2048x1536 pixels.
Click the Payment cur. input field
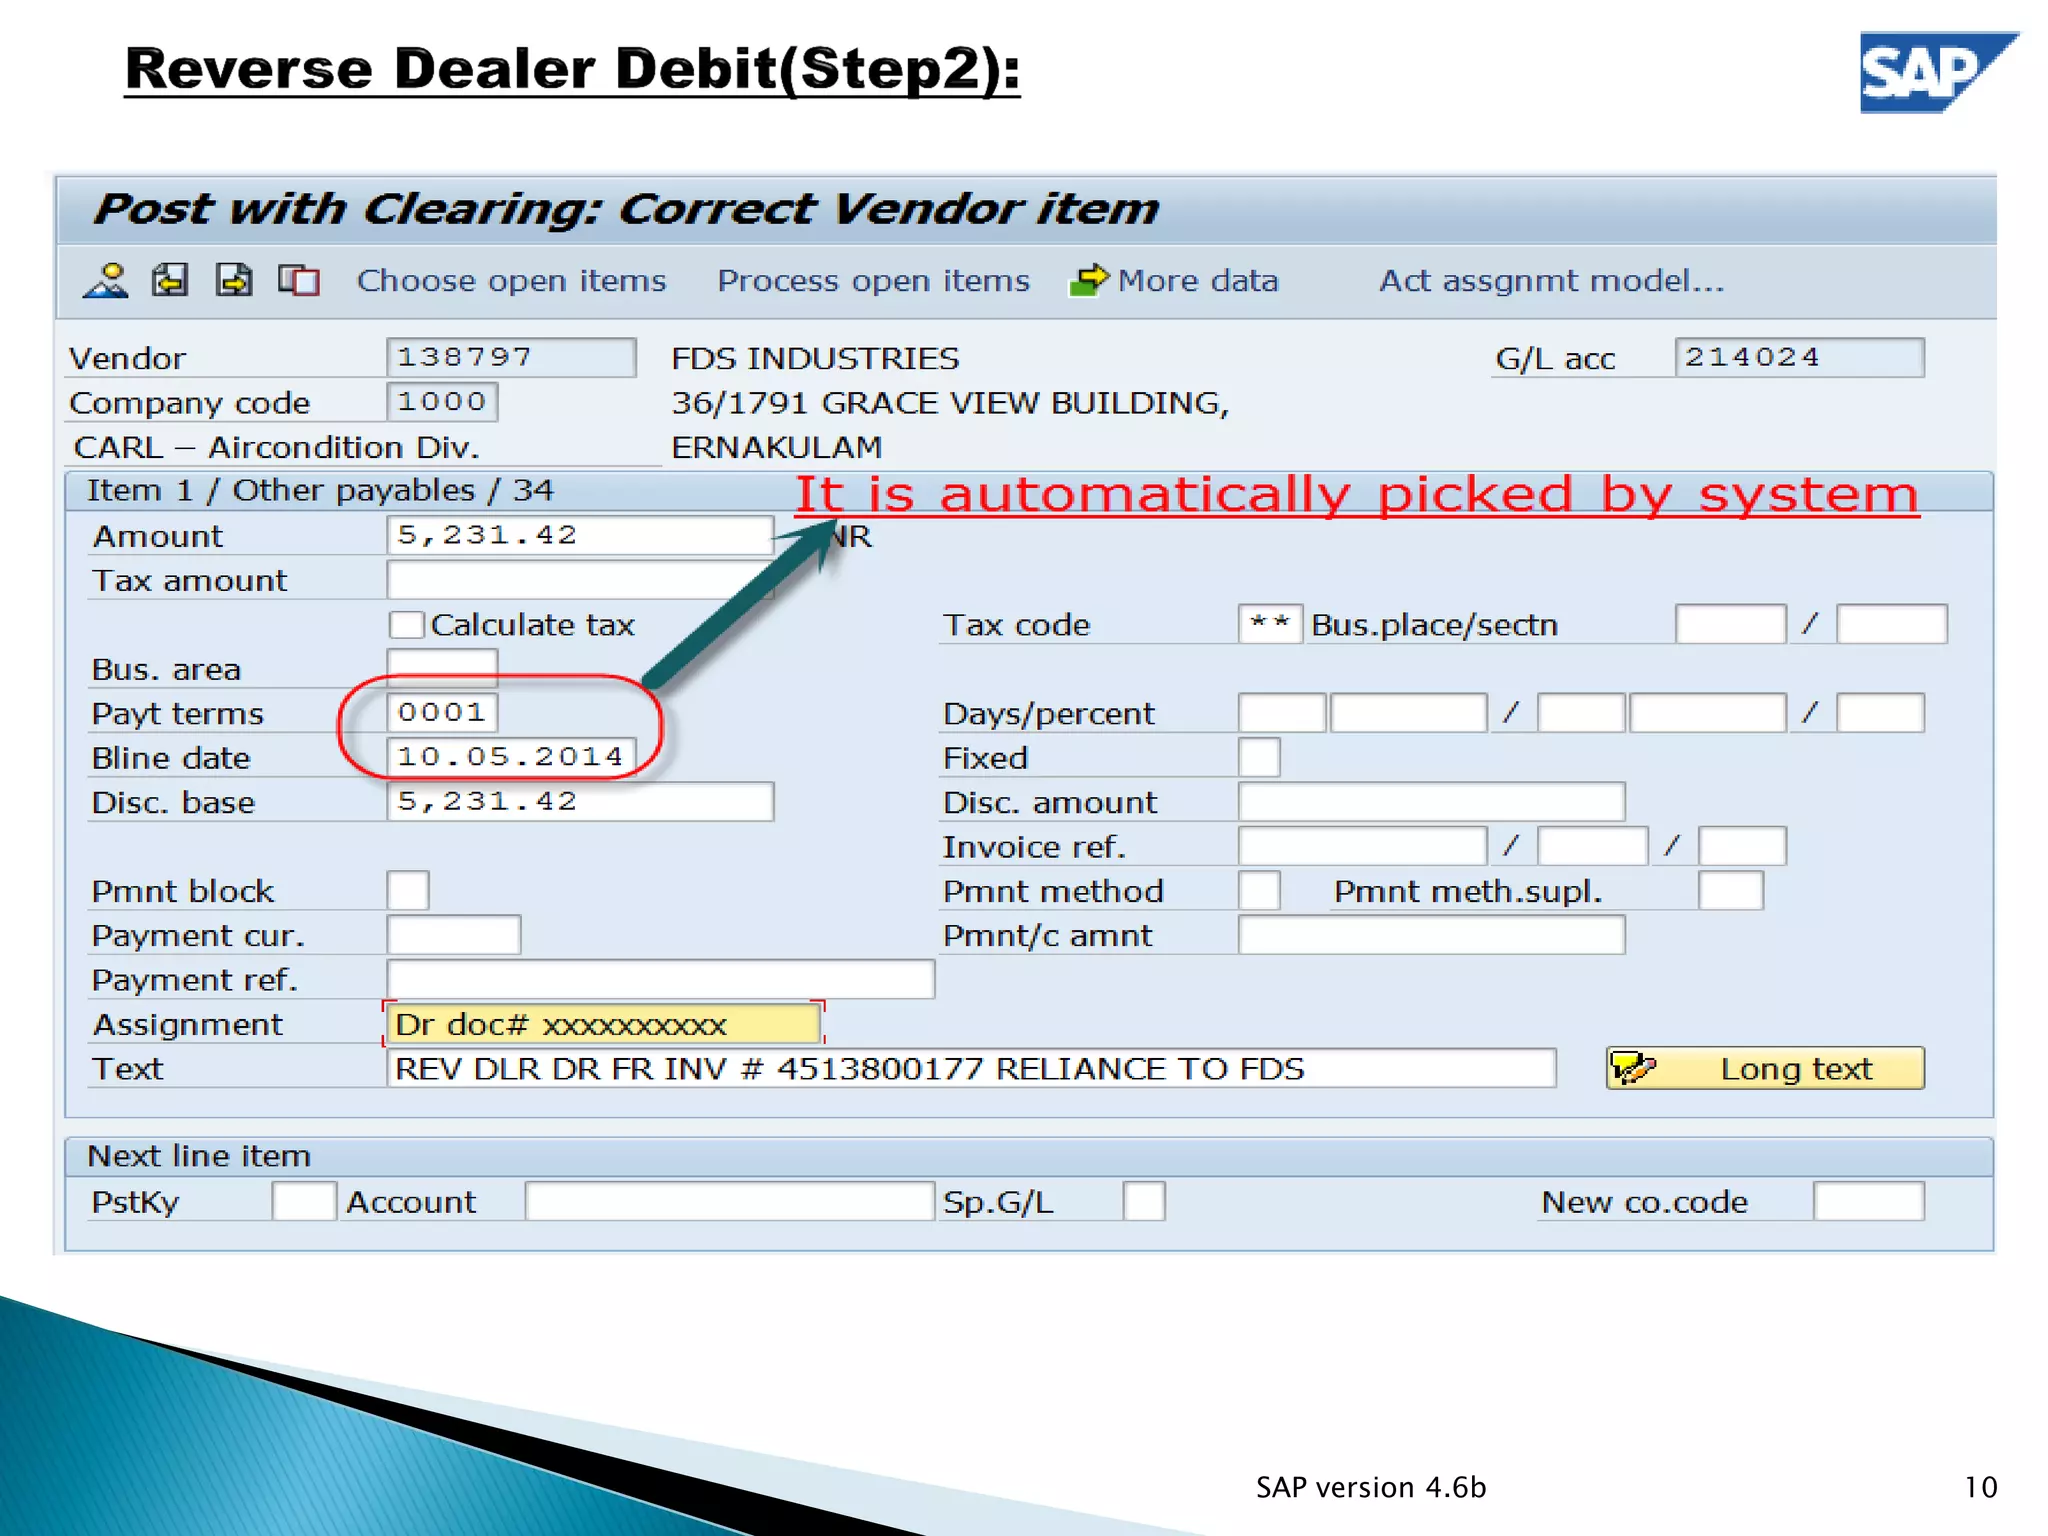pyautogui.click(x=454, y=934)
